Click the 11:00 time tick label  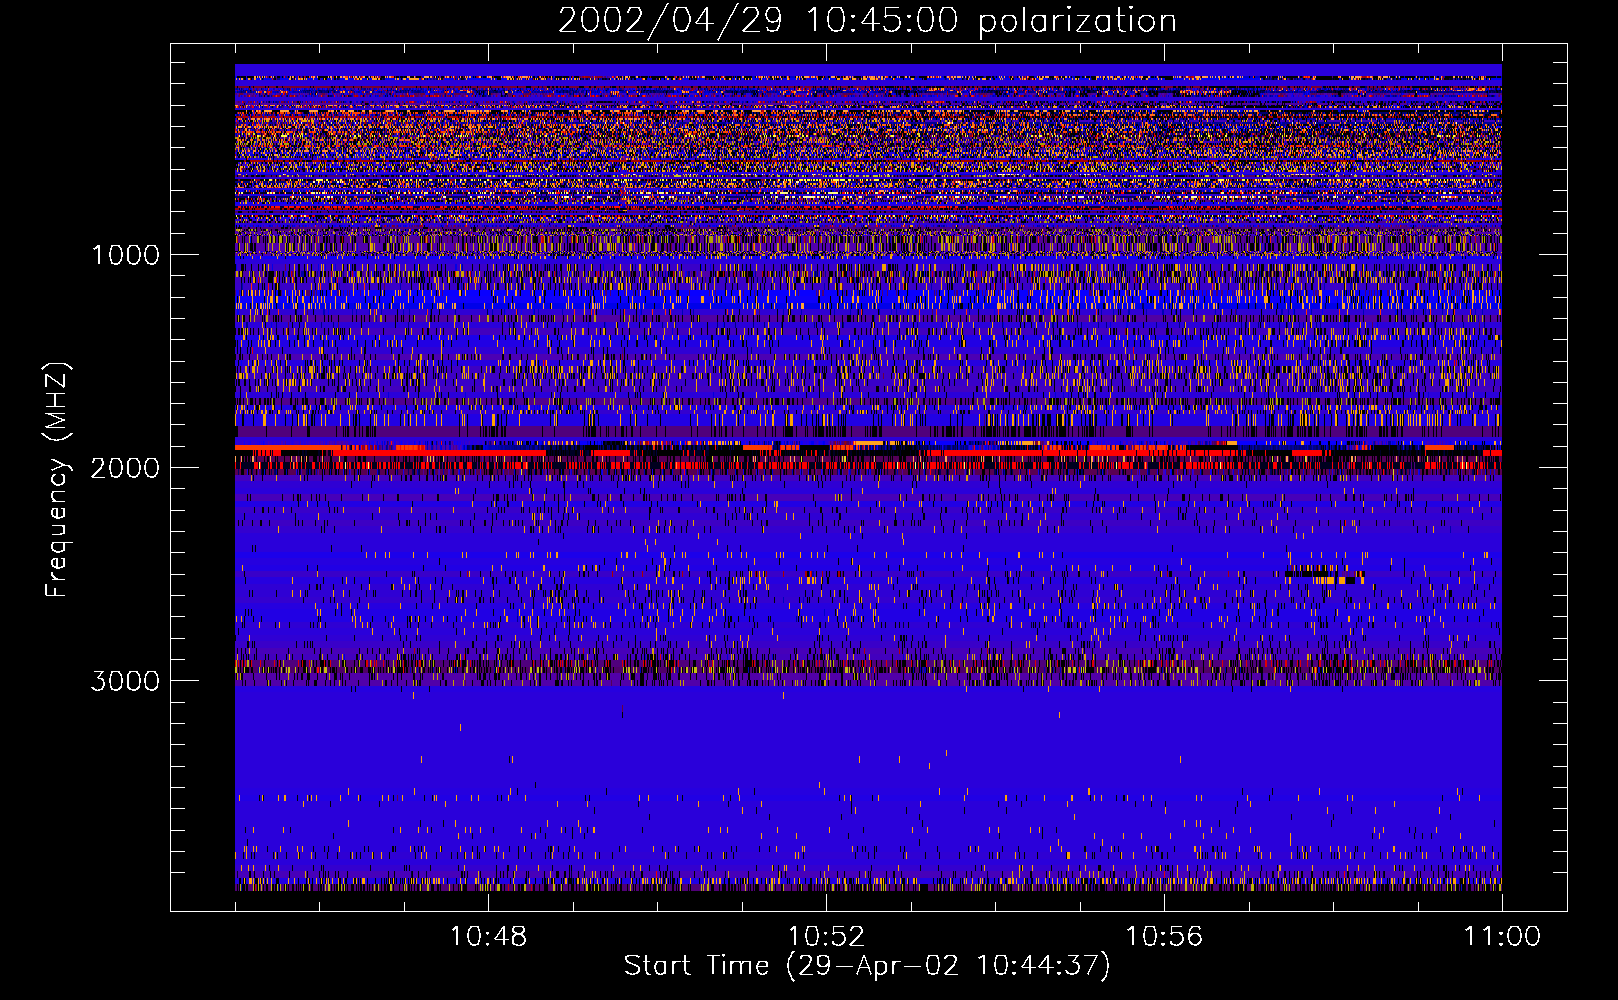pos(1502,937)
